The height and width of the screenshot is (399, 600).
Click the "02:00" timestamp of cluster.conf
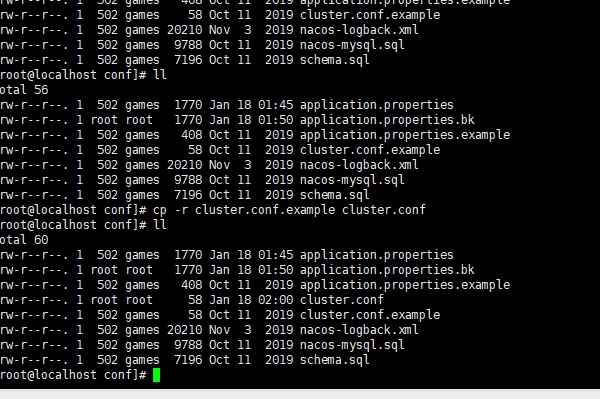(x=276, y=300)
